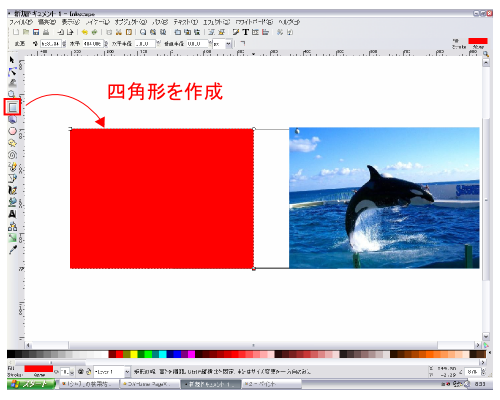Select the Bezier pen tool
This screenshot has width=500, height=400.
(x=12, y=178)
